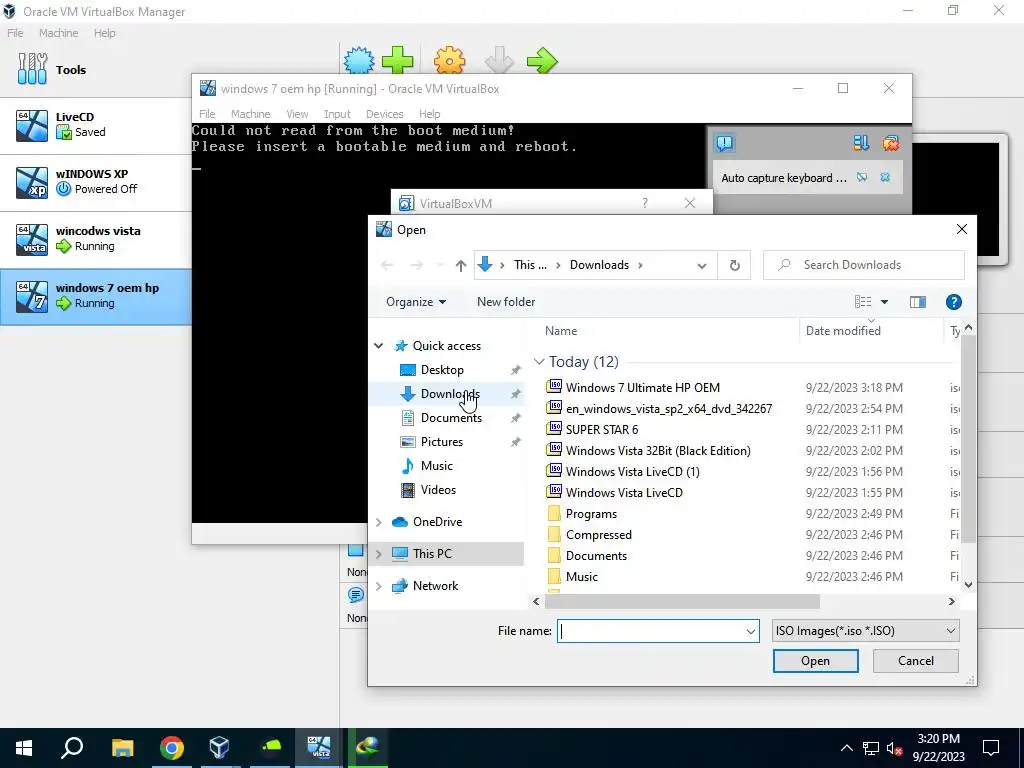The height and width of the screenshot is (768, 1024).
Task: Select the windows 7 oem hp machine entry
Action: [95, 296]
